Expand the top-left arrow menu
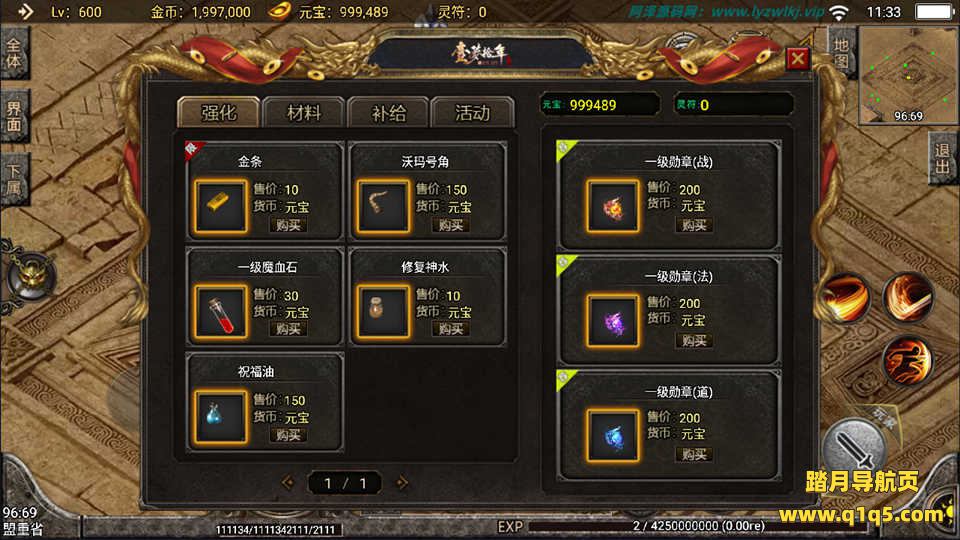The width and height of the screenshot is (960, 540). point(25,12)
